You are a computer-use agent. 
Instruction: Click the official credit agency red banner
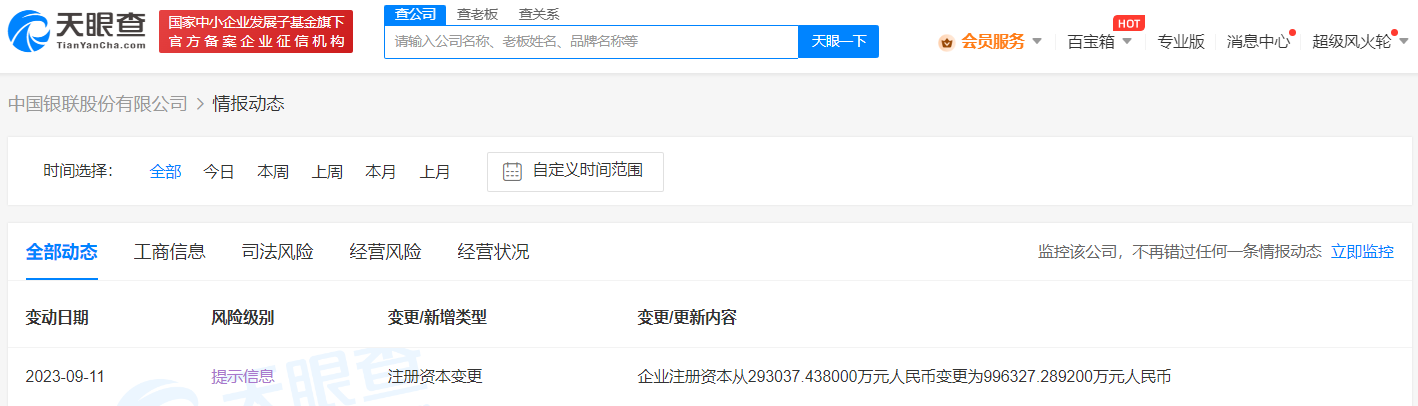256,32
